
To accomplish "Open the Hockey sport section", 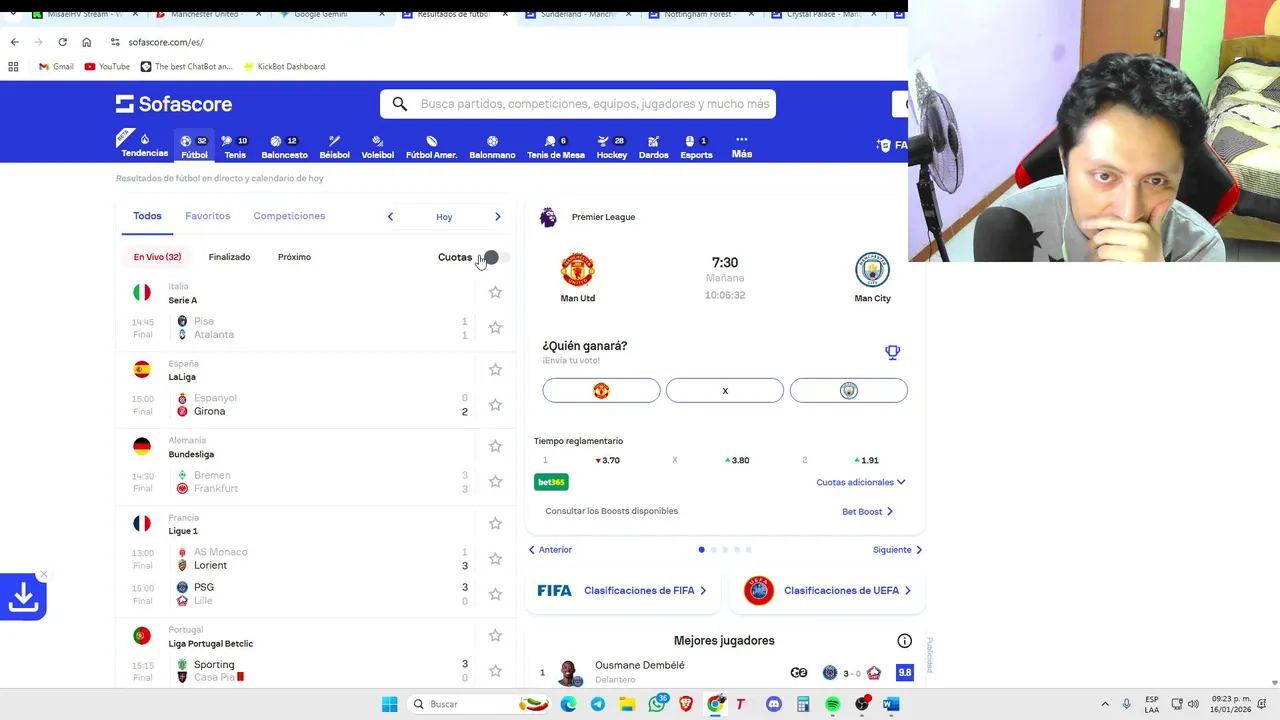I will (611, 146).
